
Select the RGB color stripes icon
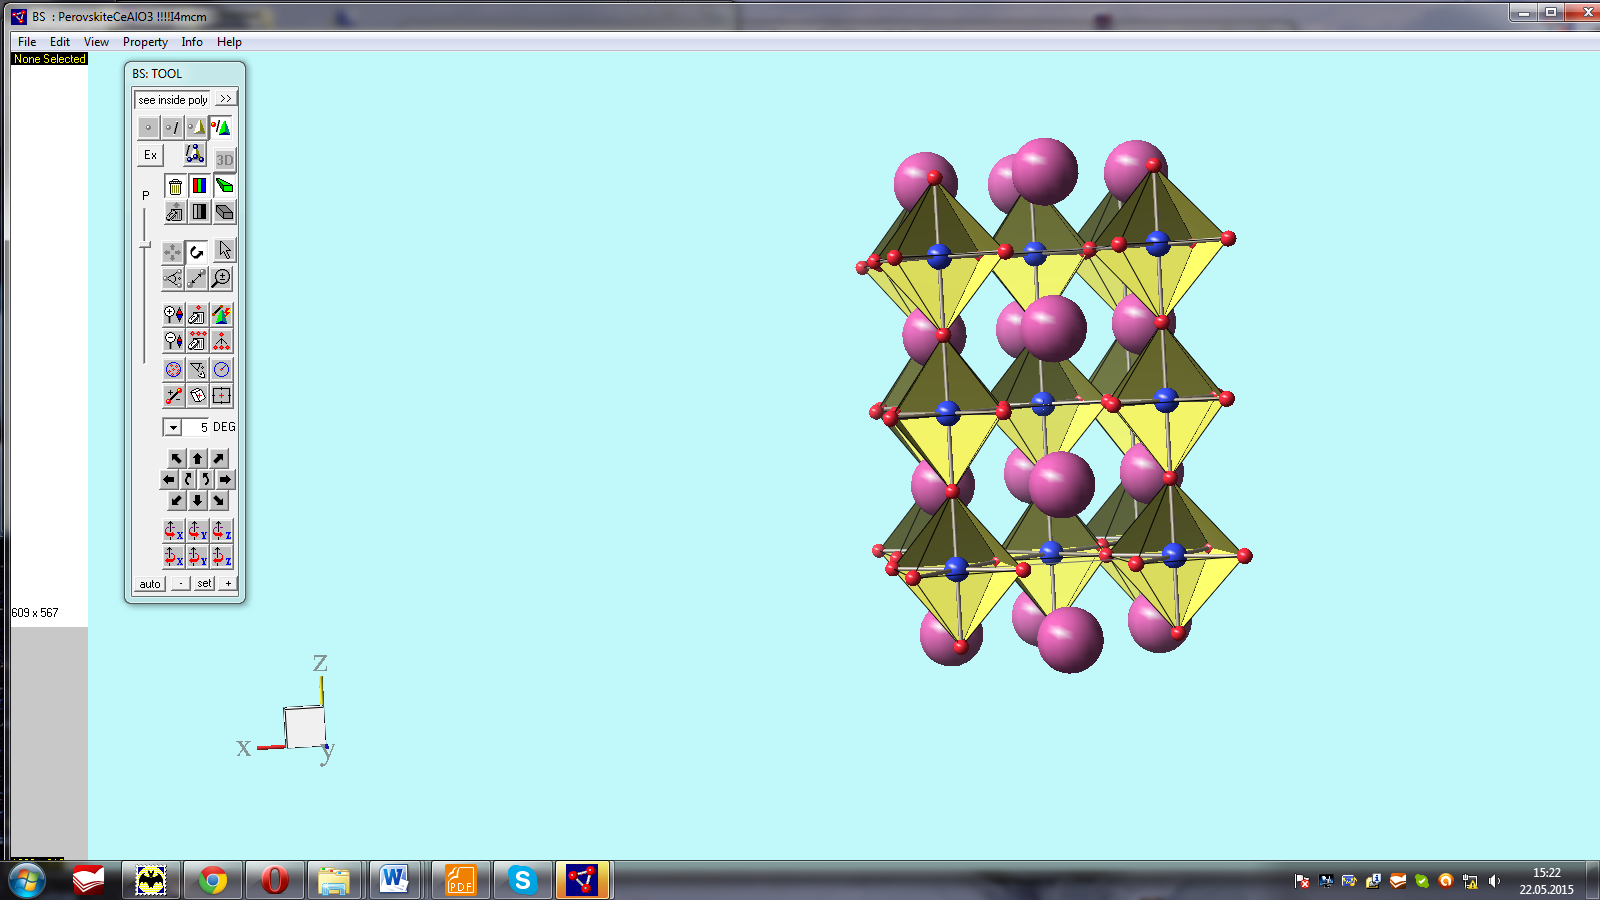[x=199, y=186]
